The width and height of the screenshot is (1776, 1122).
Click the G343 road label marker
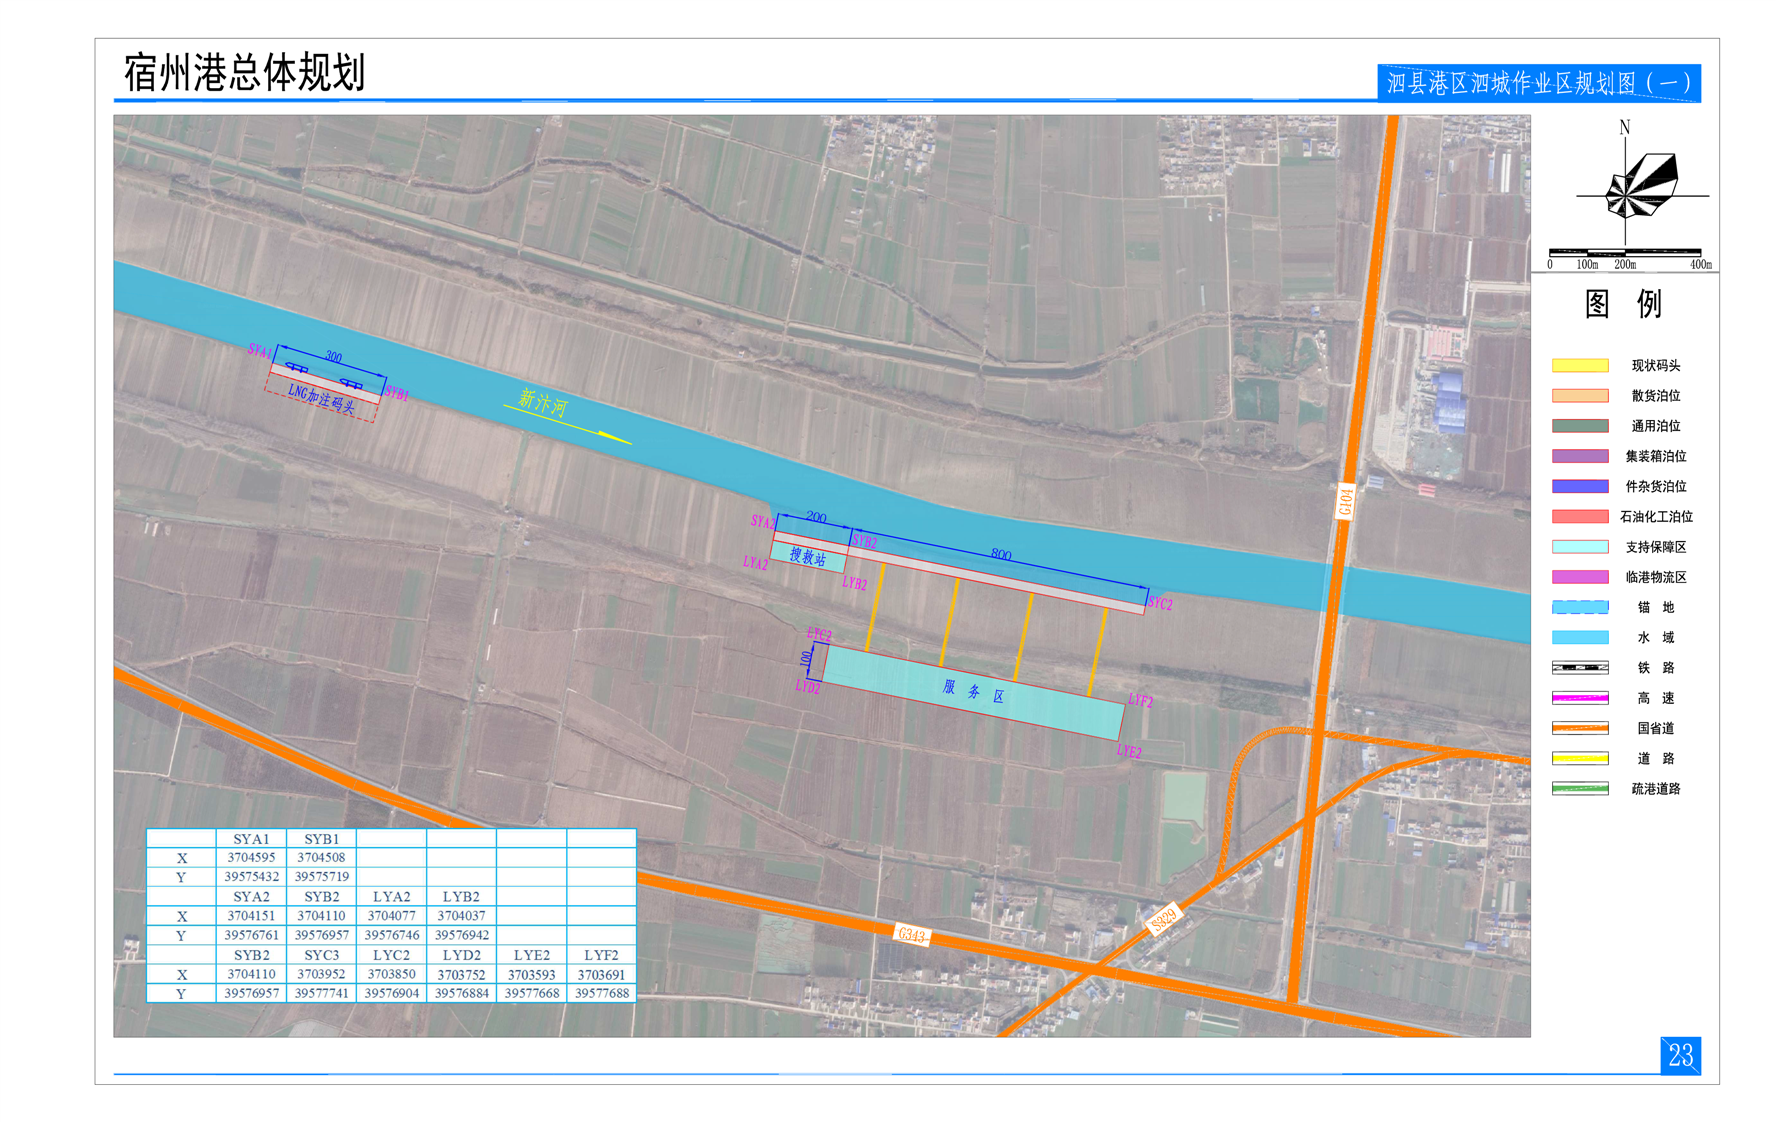click(911, 935)
